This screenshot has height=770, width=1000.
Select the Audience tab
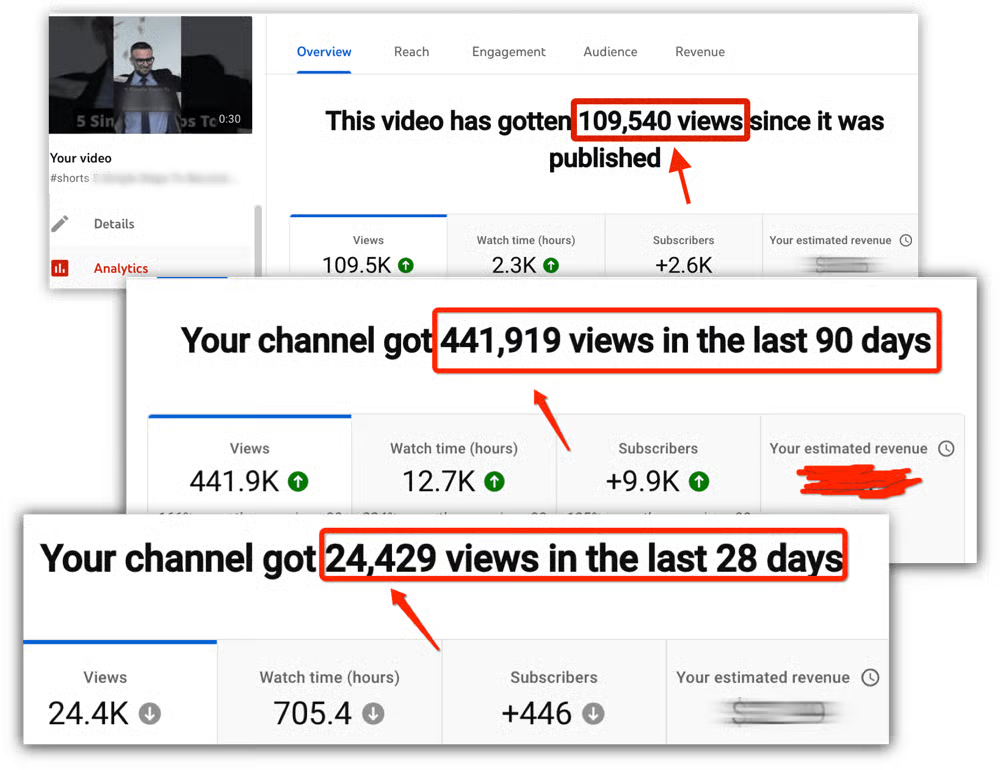[x=610, y=52]
